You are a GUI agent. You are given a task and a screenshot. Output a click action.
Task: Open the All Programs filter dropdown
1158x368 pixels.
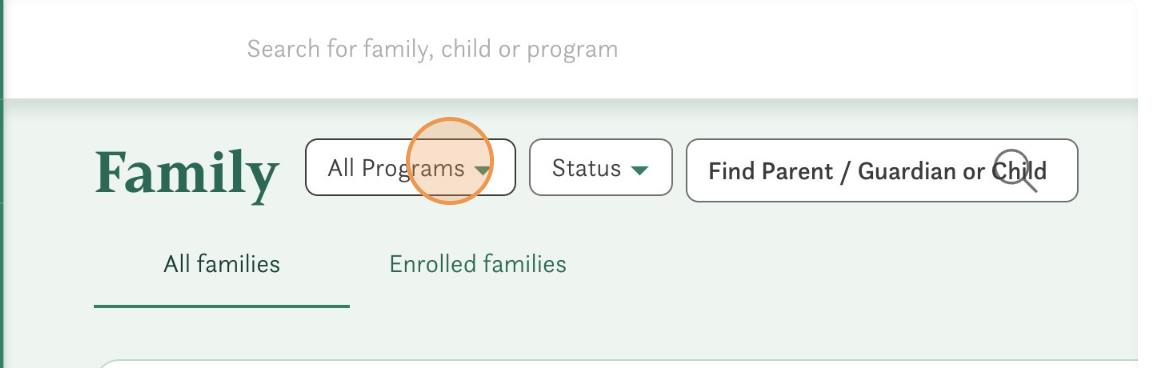[x=410, y=168]
